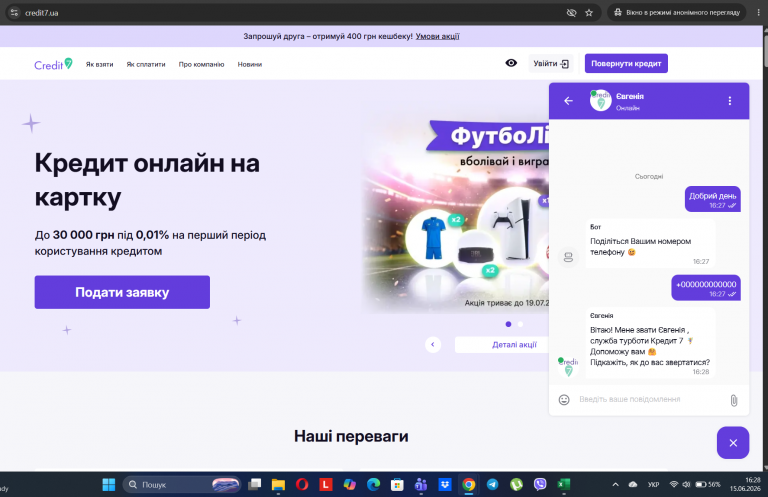Open Excel from the taskbar
This screenshot has height=497, width=768.
coord(564,485)
